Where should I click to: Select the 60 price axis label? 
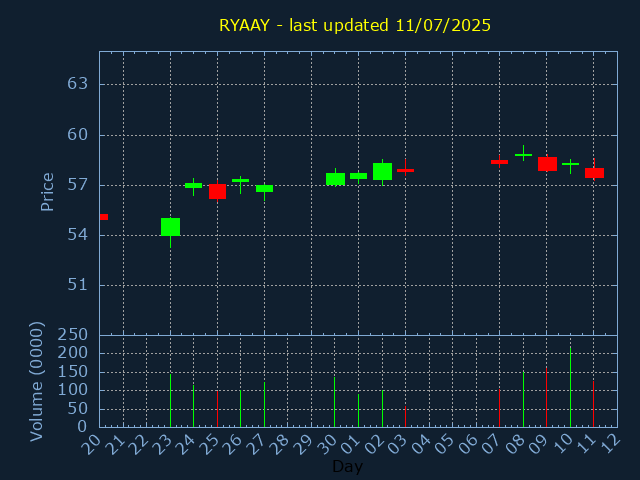pyautogui.click(x=78, y=135)
